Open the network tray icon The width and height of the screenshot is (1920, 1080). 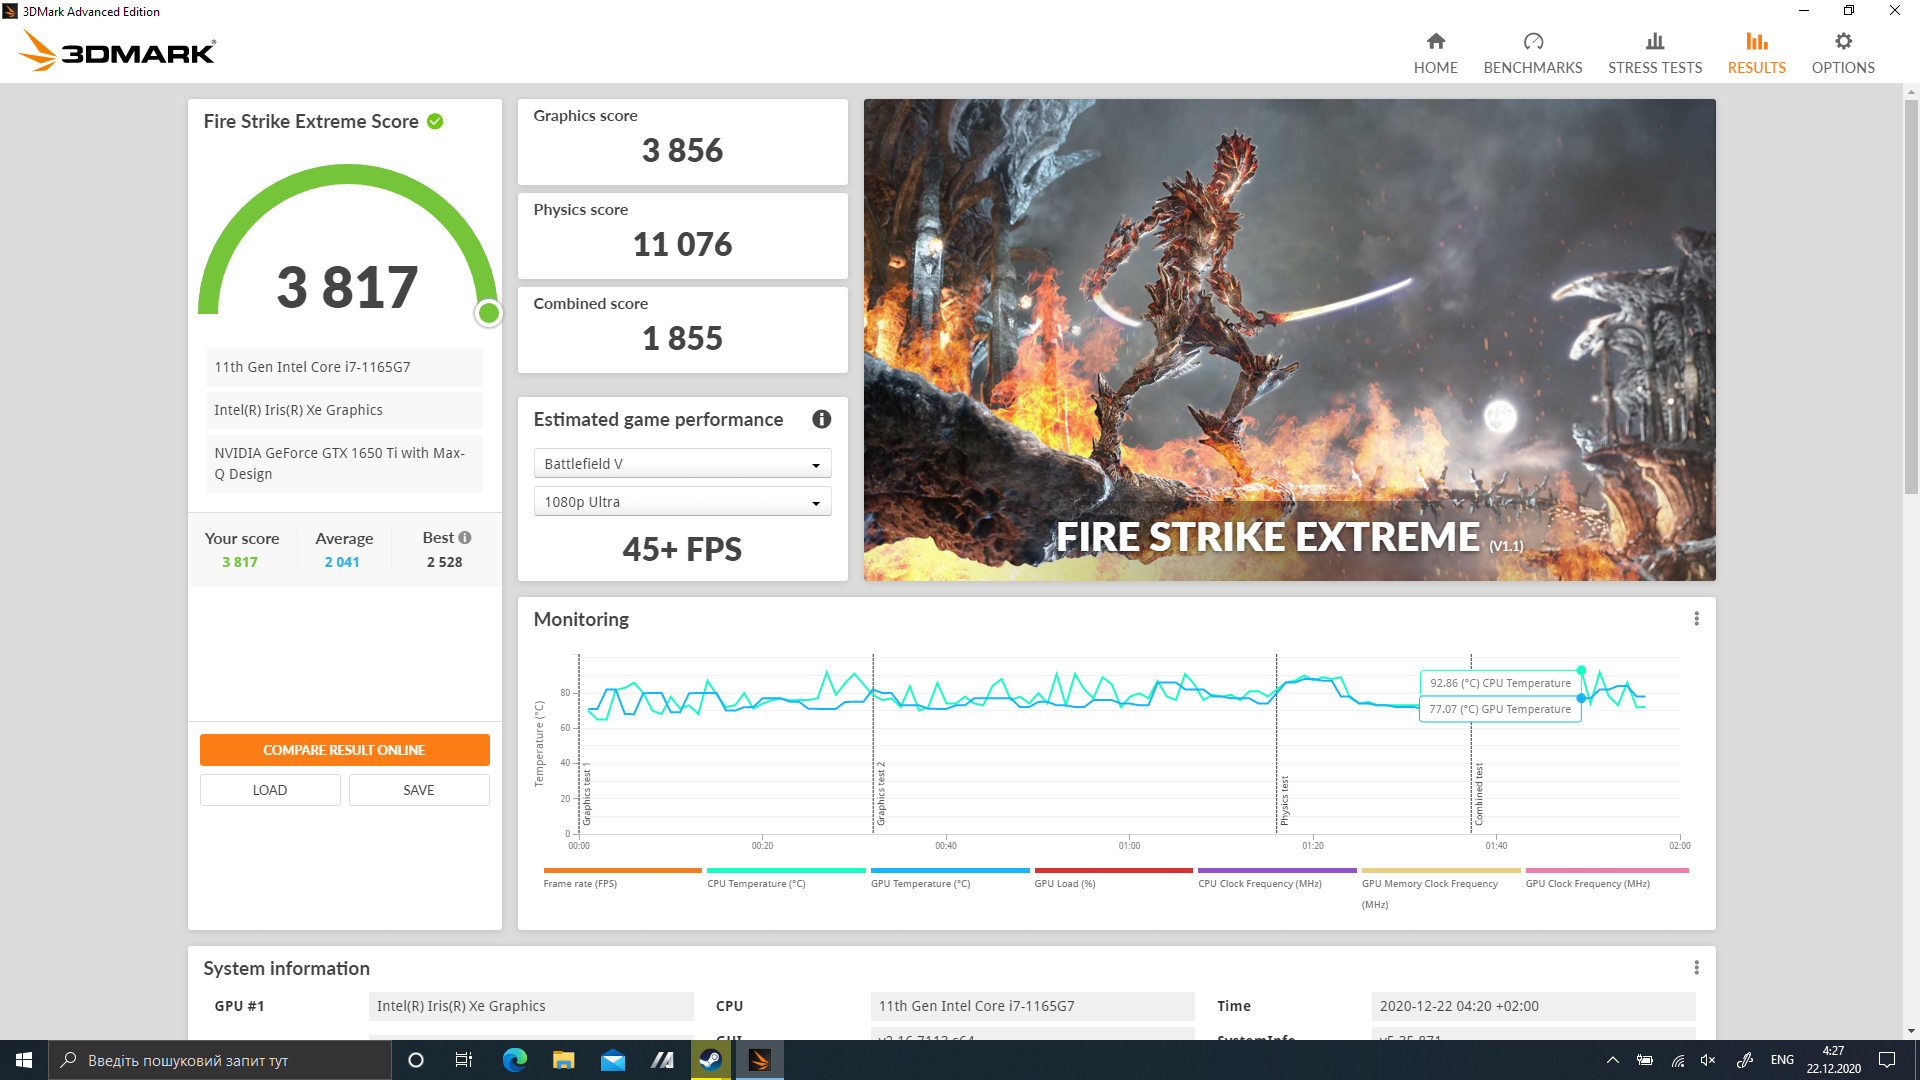click(x=1677, y=1060)
